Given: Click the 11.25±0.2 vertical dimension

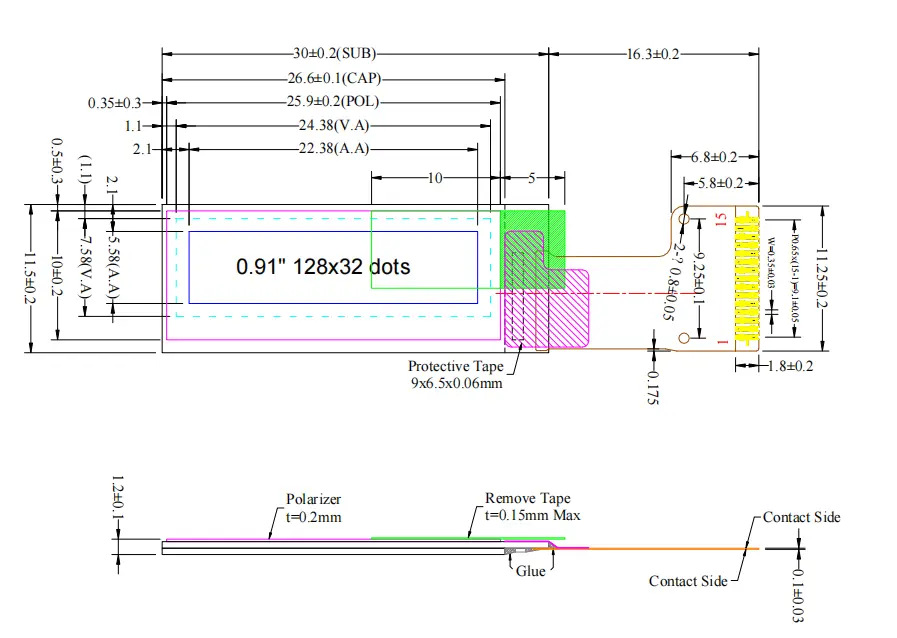Looking at the screenshot, I should click(x=822, y=278).
